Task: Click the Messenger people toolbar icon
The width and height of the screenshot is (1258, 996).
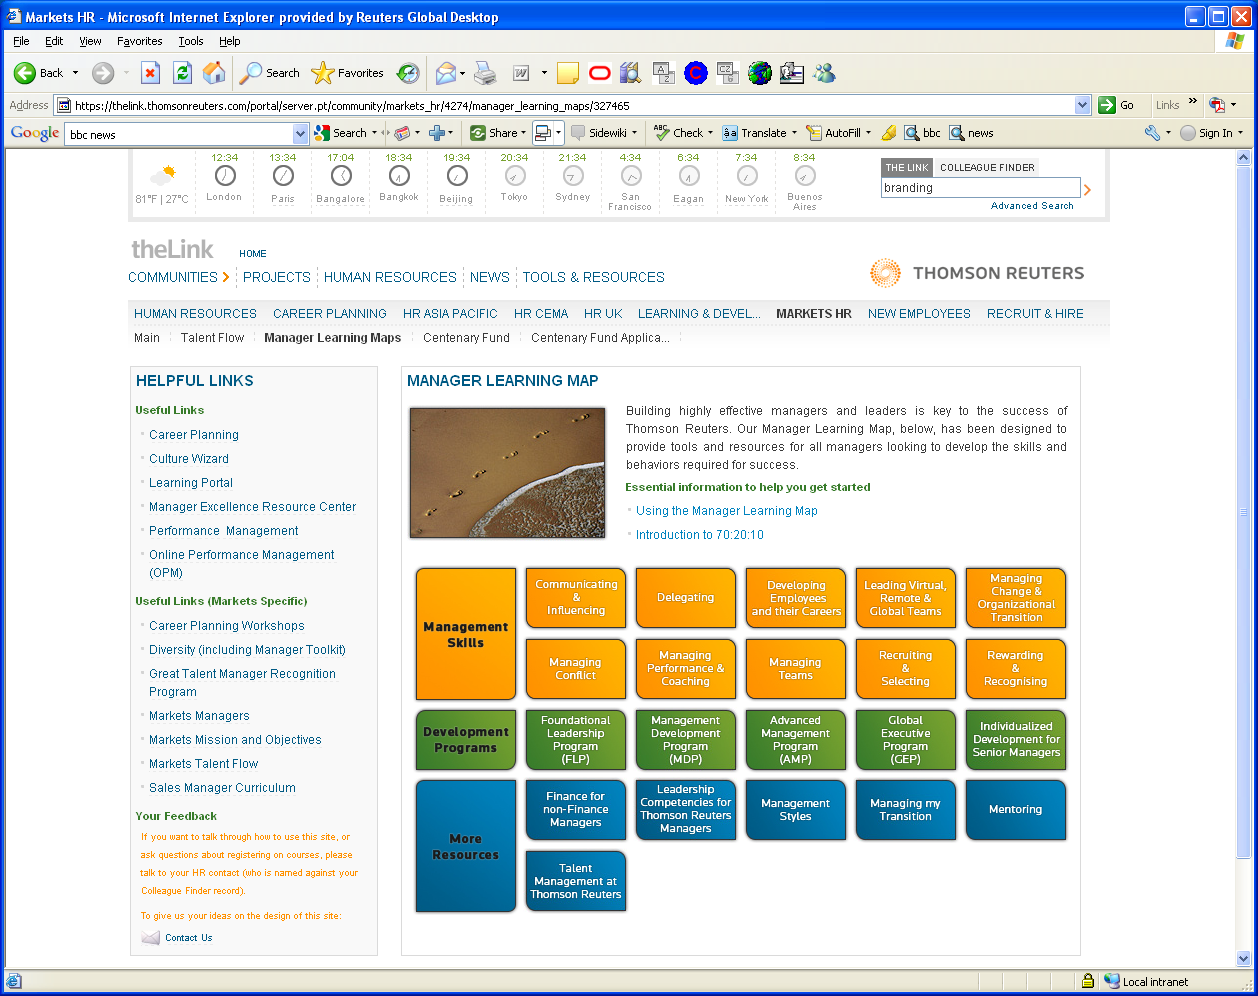Action: pyautogui.click(x=824, y=73)
